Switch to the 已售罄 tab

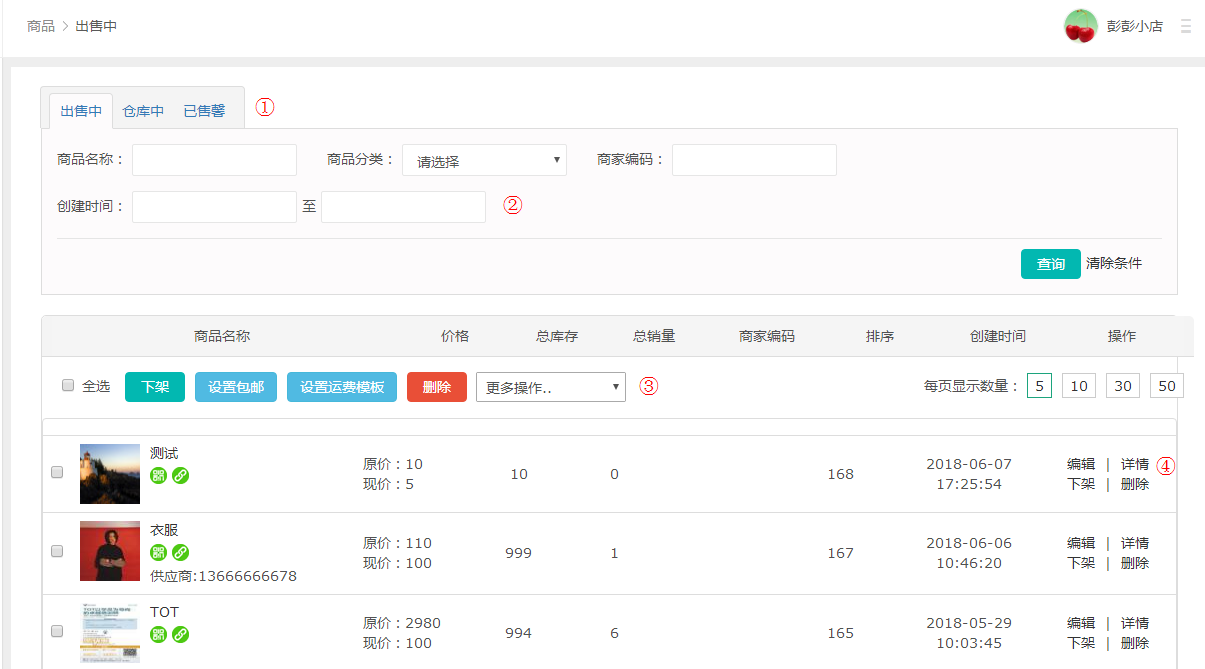204,111
